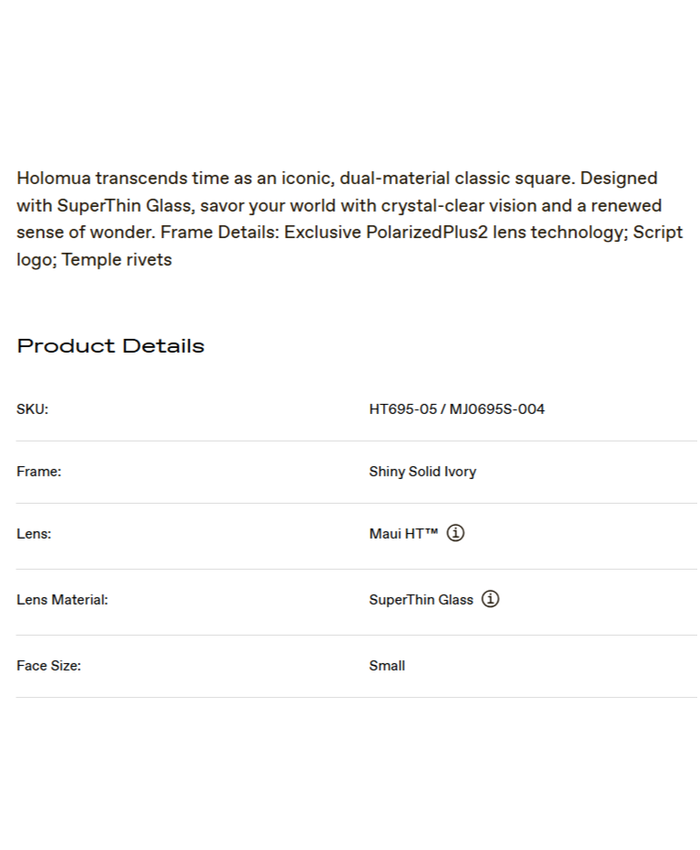Click the Maui HT lens text
Image resolution: width=700 pixels, height=850 pixels.
click(403, 534)
